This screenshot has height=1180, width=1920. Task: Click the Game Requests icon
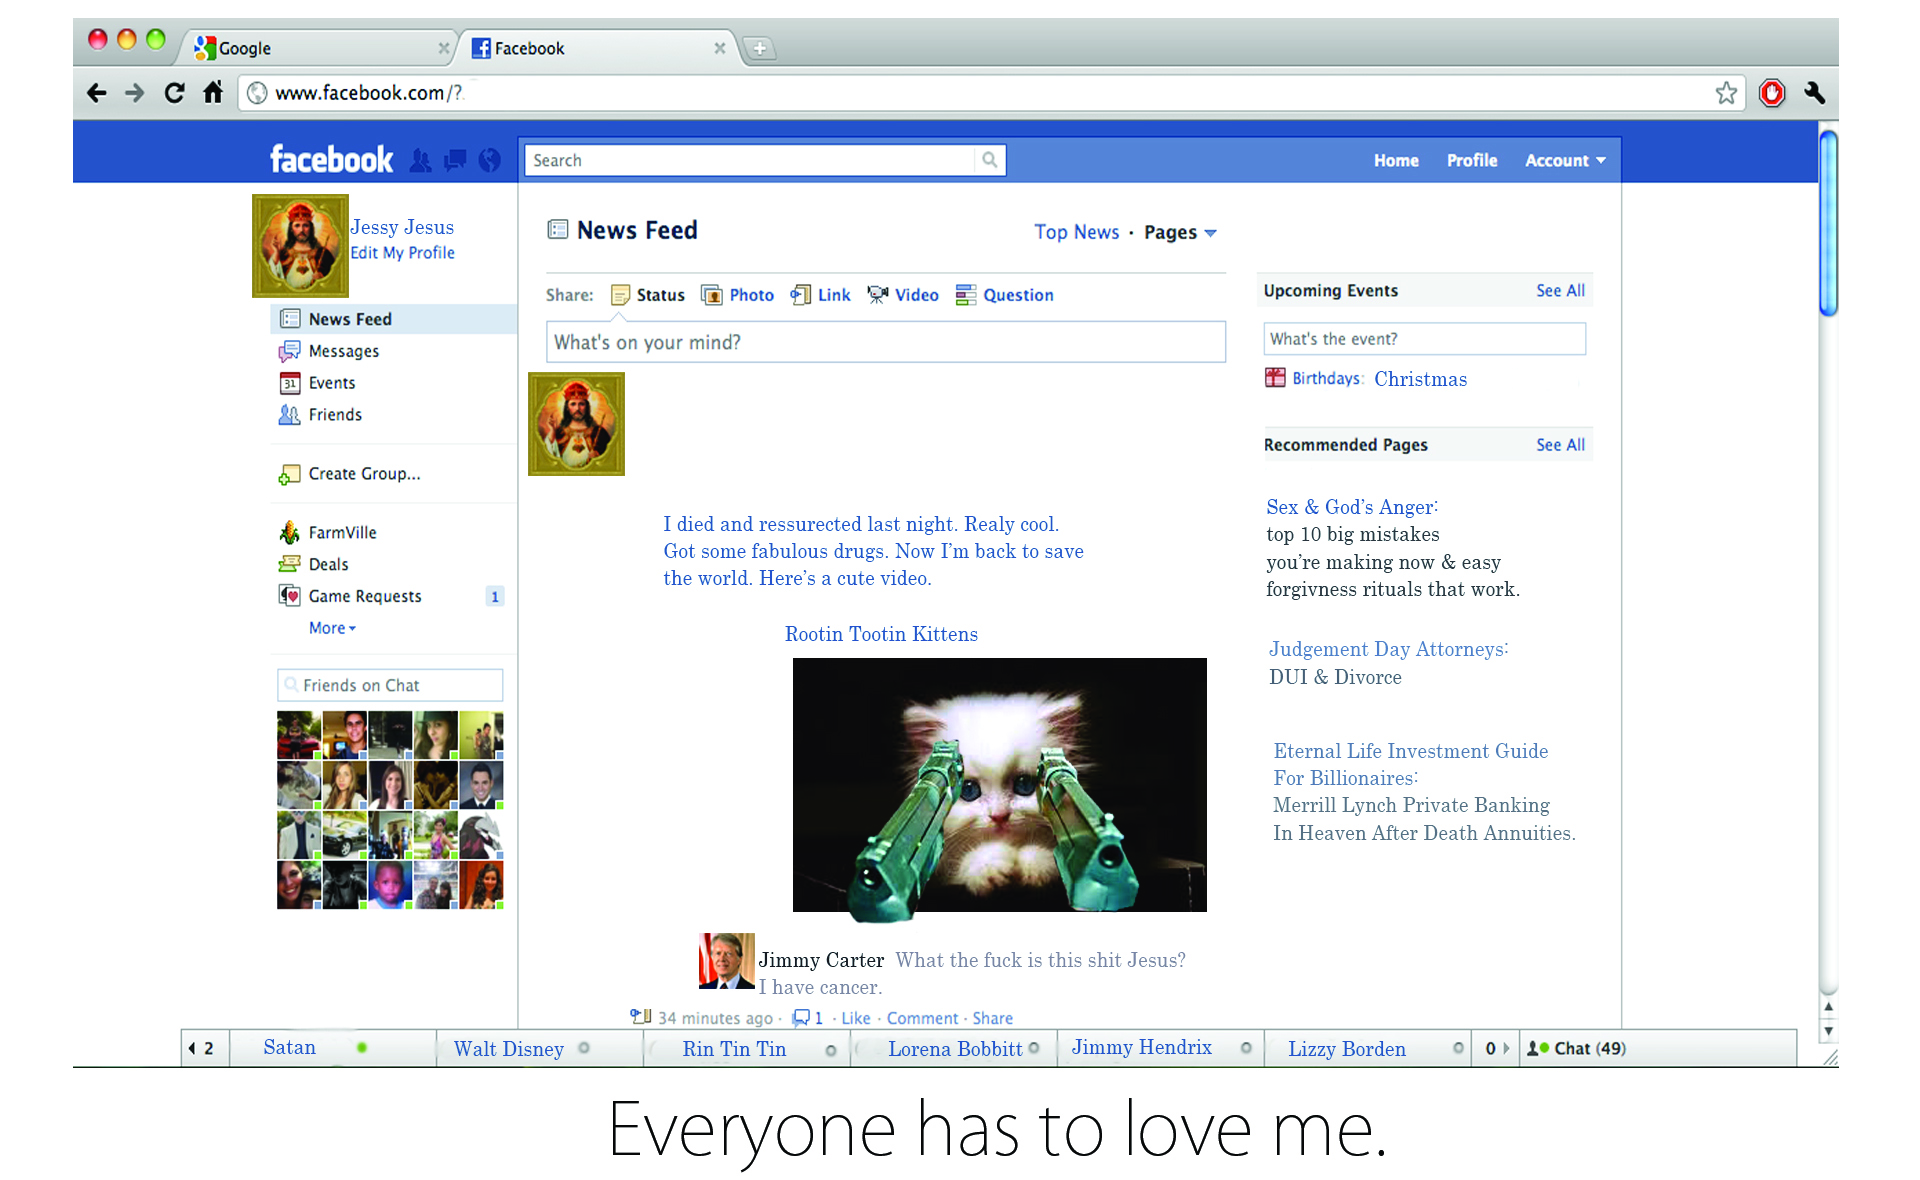tap(289, 596)
